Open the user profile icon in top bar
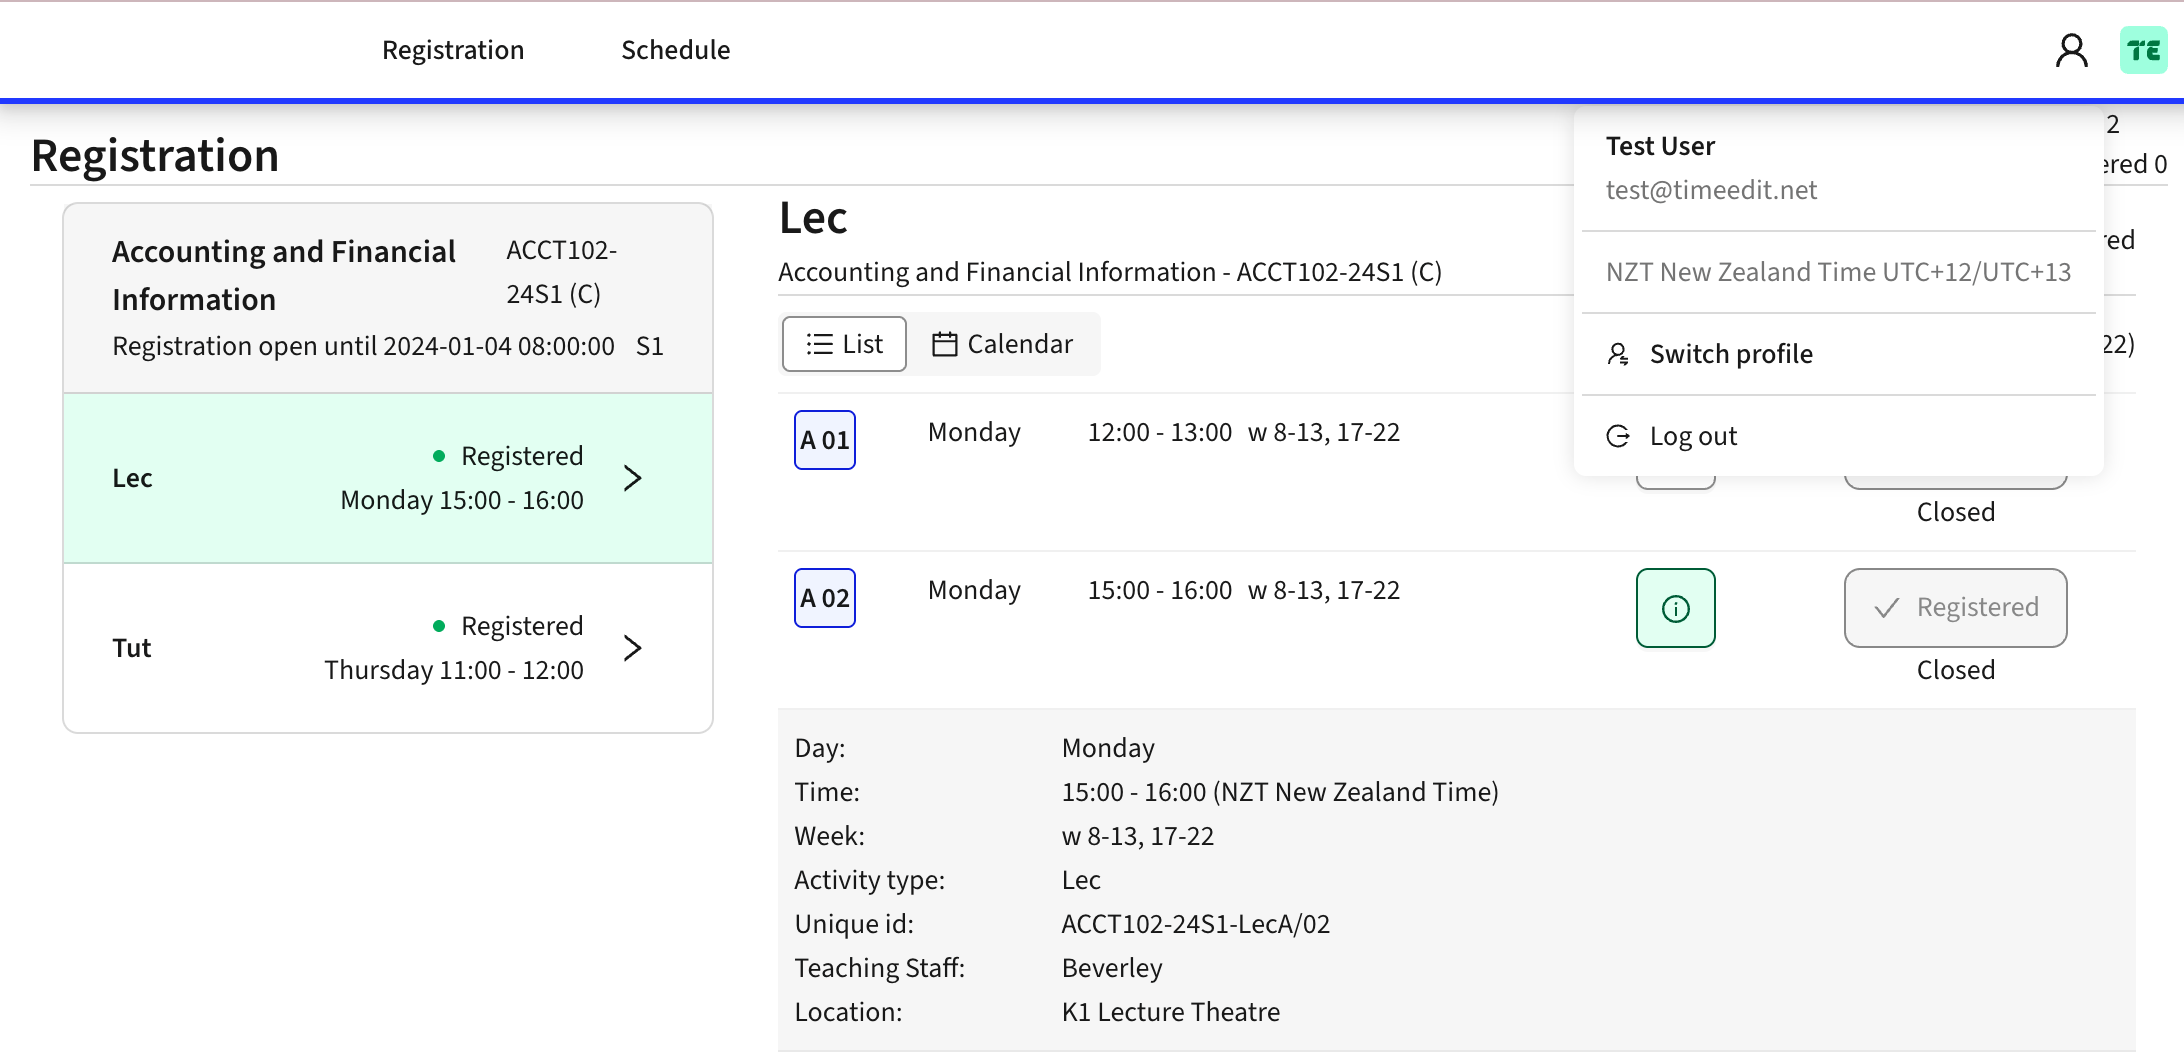2184x1062 pixels. click(x=2070, y=50)
